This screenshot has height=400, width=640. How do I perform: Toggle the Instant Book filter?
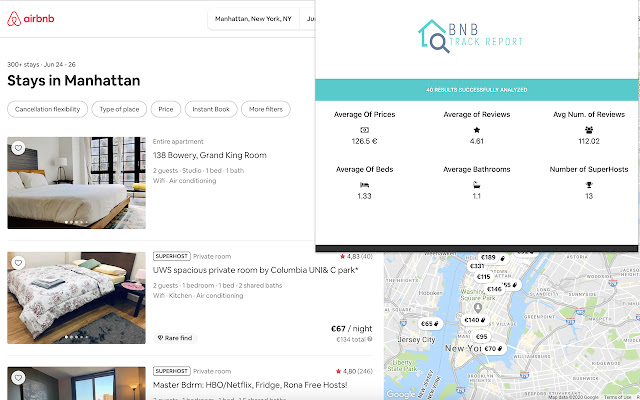click(x=209, y=109)
